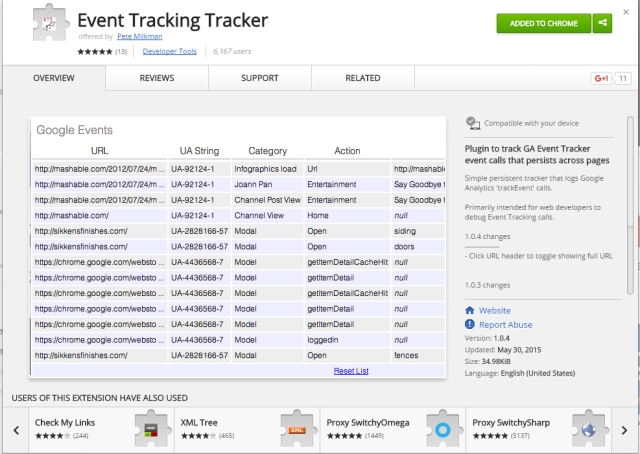
Task: Go to next related extensions arrow
Action: point(624,430)
